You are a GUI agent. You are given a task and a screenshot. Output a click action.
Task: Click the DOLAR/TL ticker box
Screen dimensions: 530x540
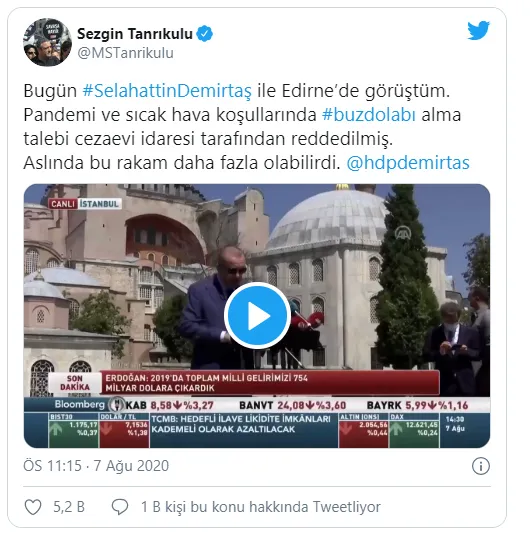(x=125, y=430)
